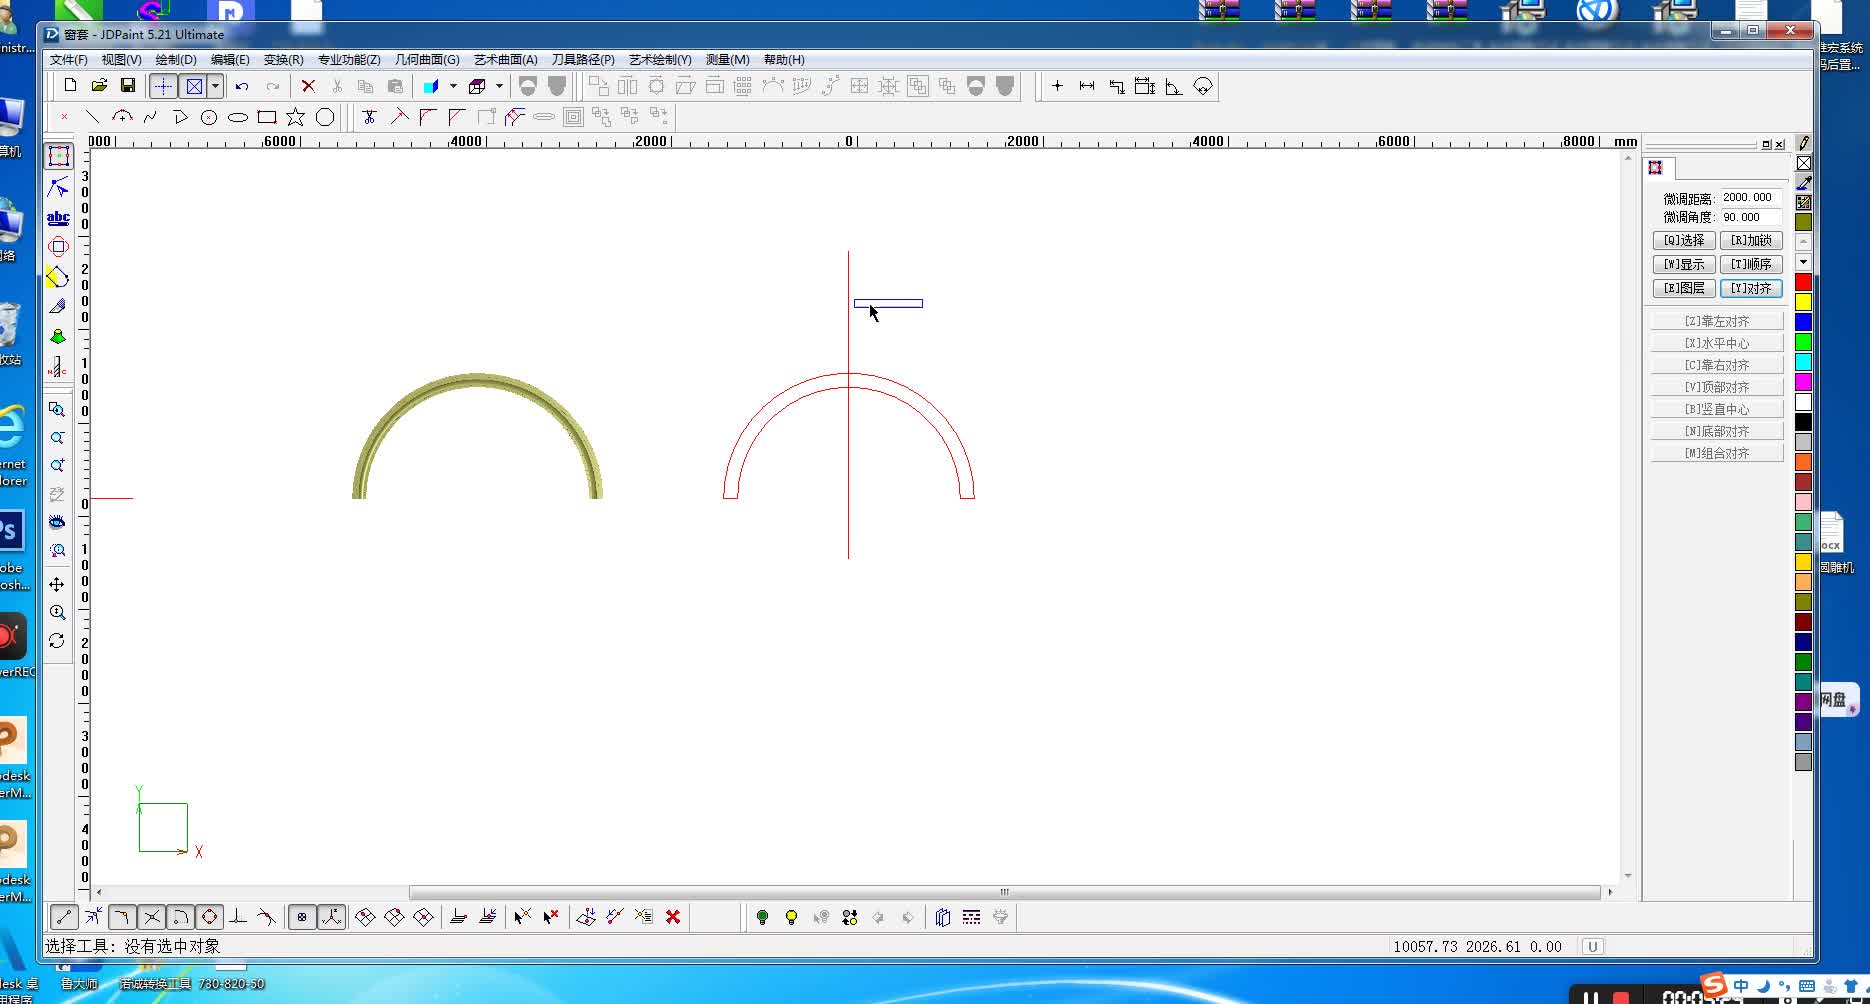Screen dimensions: 1870x1004
Task: Create a new file with the blank page icon
Action: 70,86
